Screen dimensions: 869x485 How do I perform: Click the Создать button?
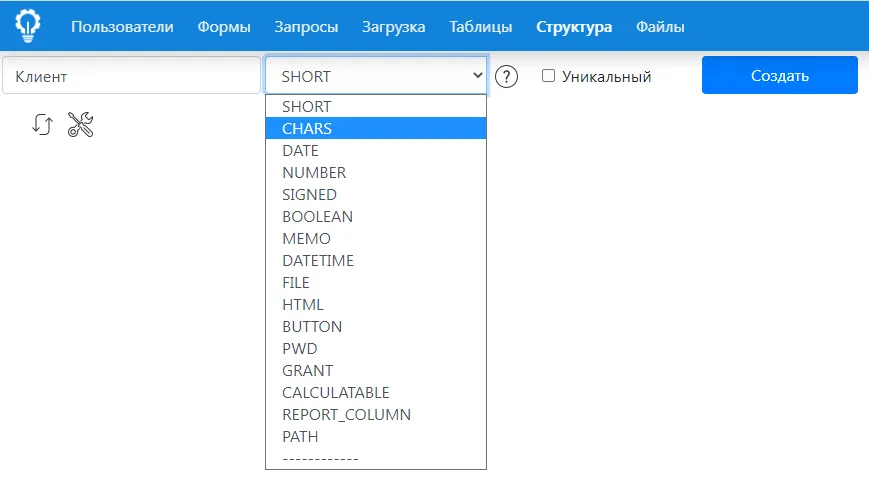(x=780, y=75)
